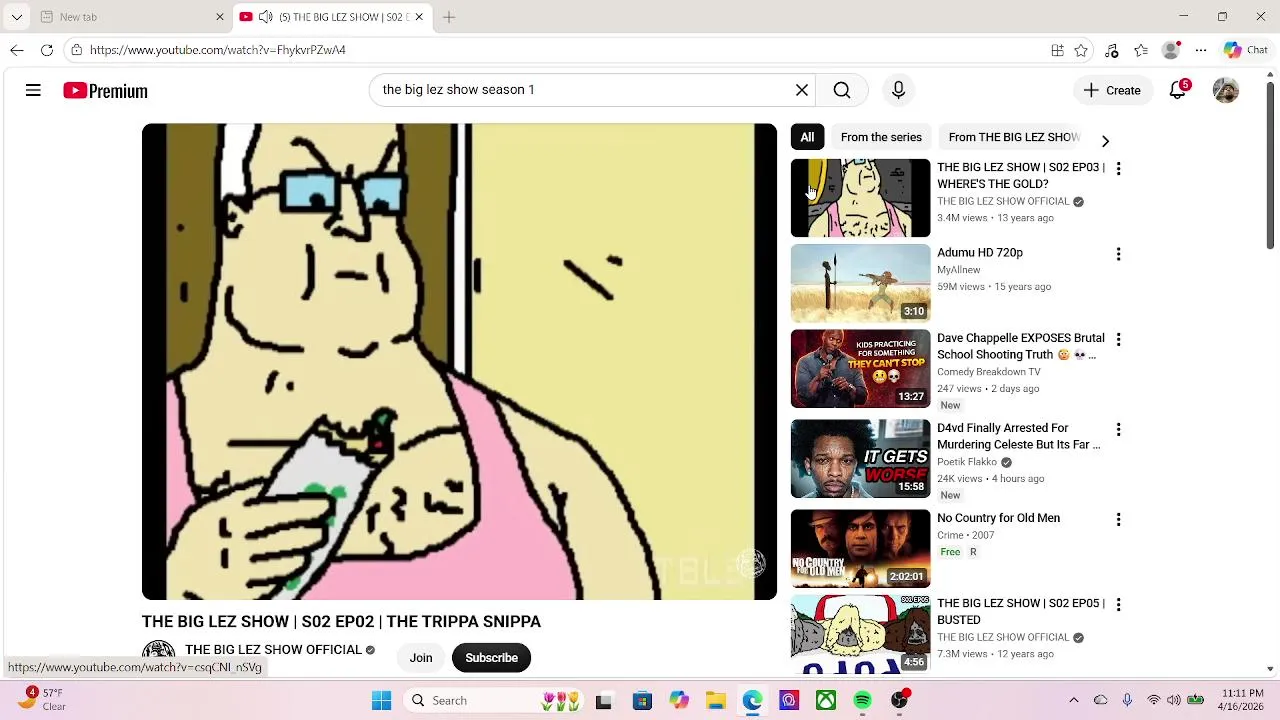Viewport: 1280px width, 720px height.
Task: Mute the Big Lez Show tab audio
Action: (x=265, y=17)
